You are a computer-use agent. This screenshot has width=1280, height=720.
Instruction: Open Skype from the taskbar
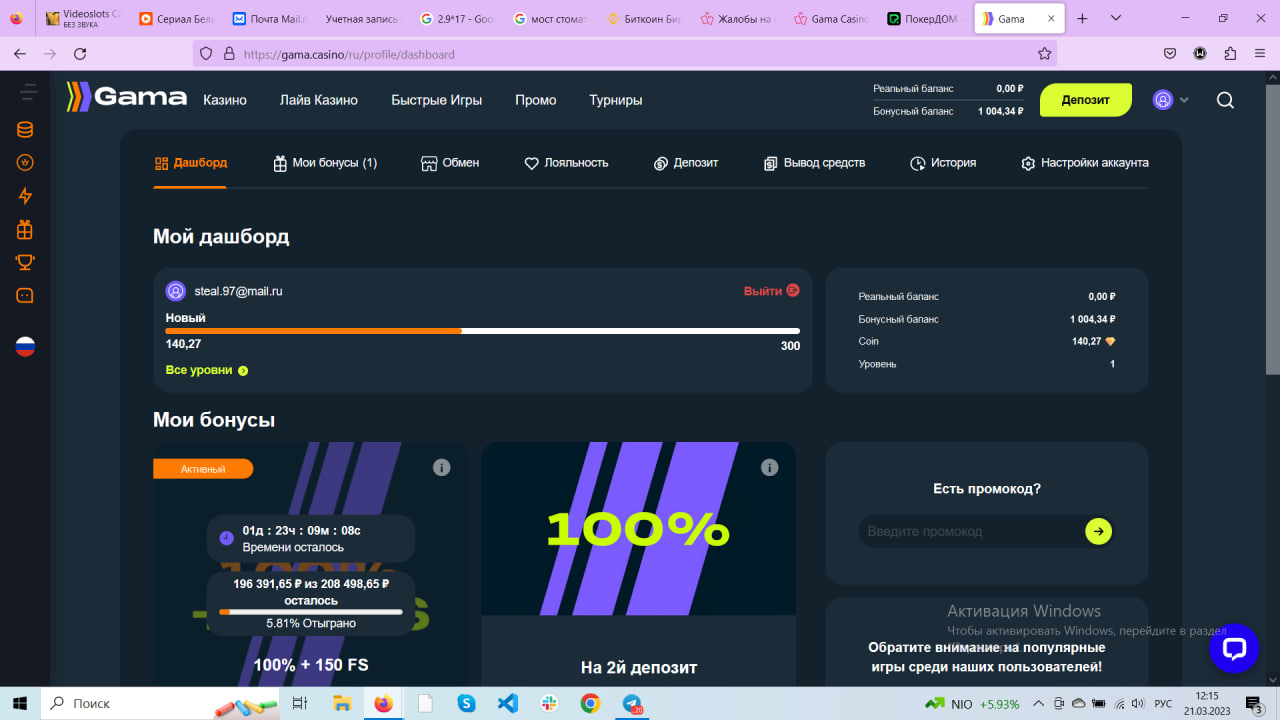pyautogui.click(x=466, y=703)
